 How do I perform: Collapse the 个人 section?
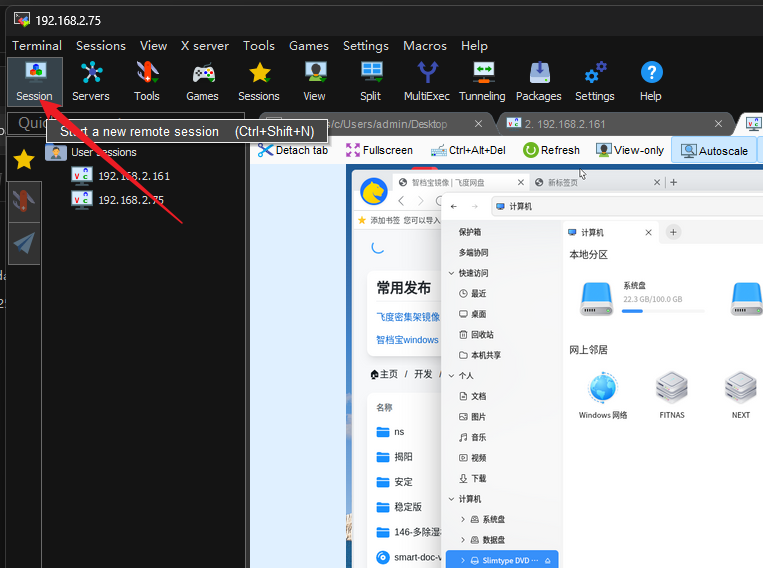point(451,376)
